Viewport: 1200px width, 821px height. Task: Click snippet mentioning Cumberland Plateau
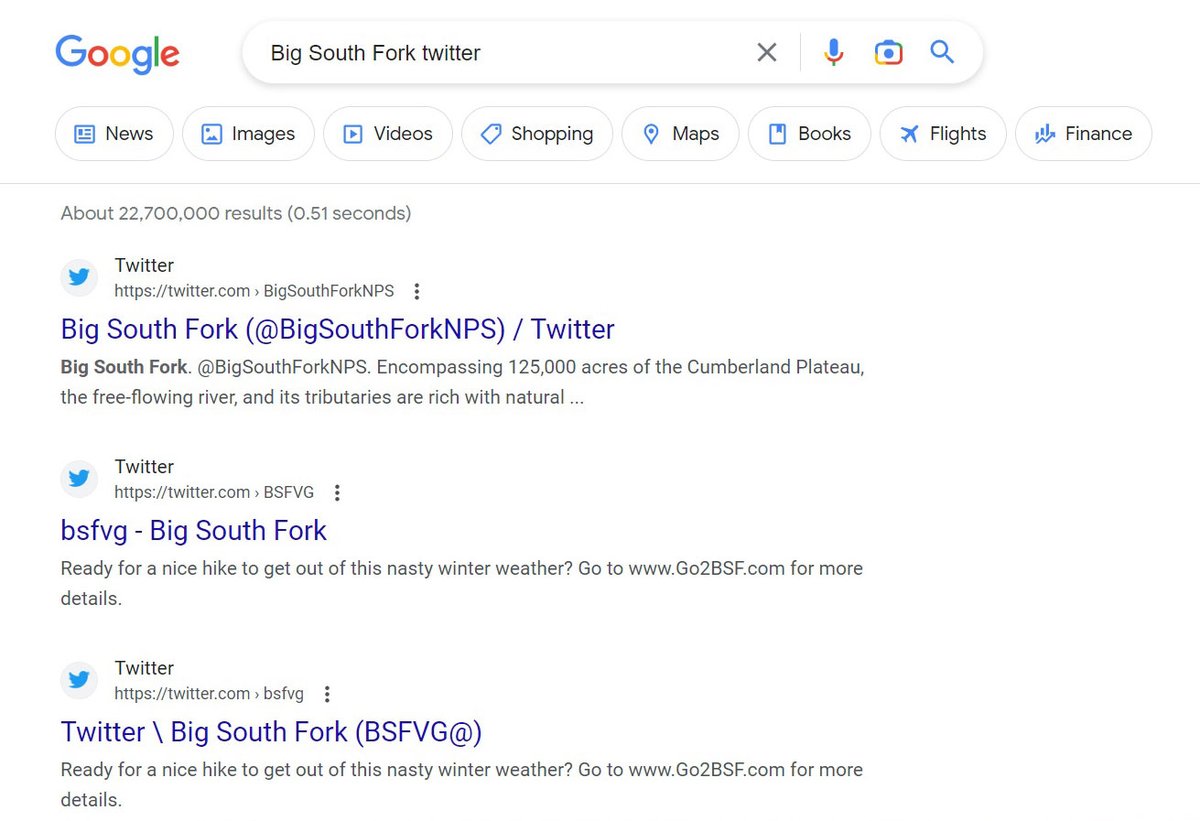(x=462, y=382)
